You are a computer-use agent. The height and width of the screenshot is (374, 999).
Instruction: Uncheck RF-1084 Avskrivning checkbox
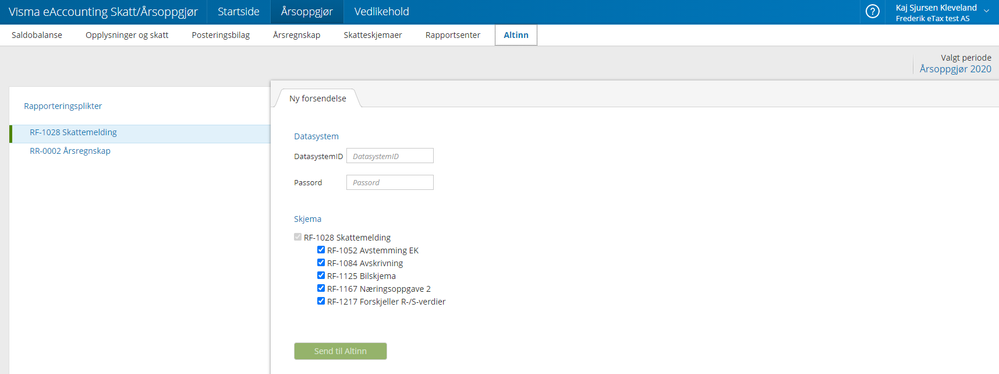pyautogui.click(x=321, y=263)
